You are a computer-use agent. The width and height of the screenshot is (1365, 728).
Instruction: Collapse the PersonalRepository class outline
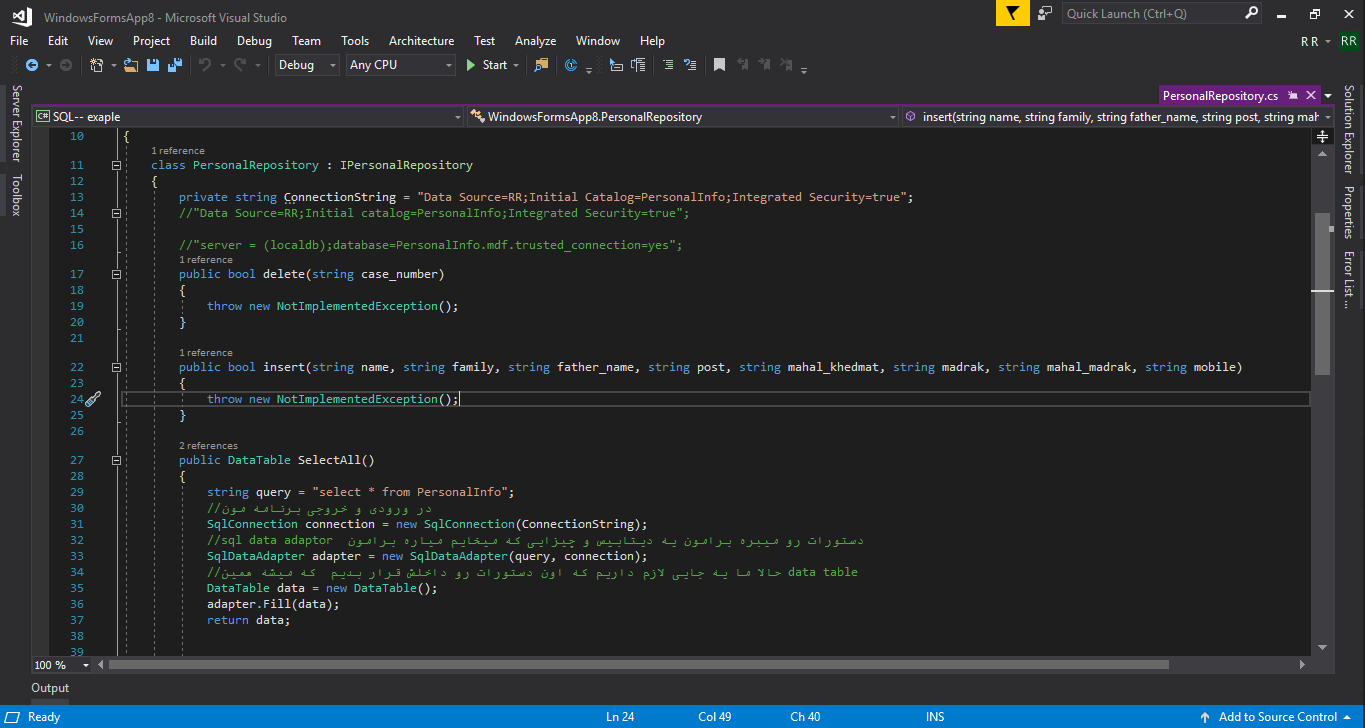click(117, 165)
